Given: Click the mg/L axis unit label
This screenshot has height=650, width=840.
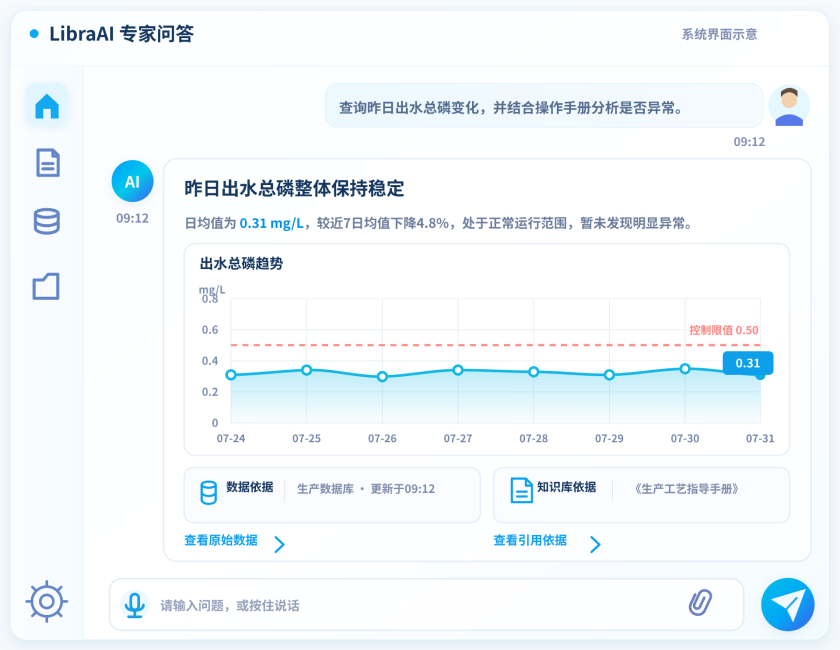Looking at the screenshot, I should coord(212,290).
